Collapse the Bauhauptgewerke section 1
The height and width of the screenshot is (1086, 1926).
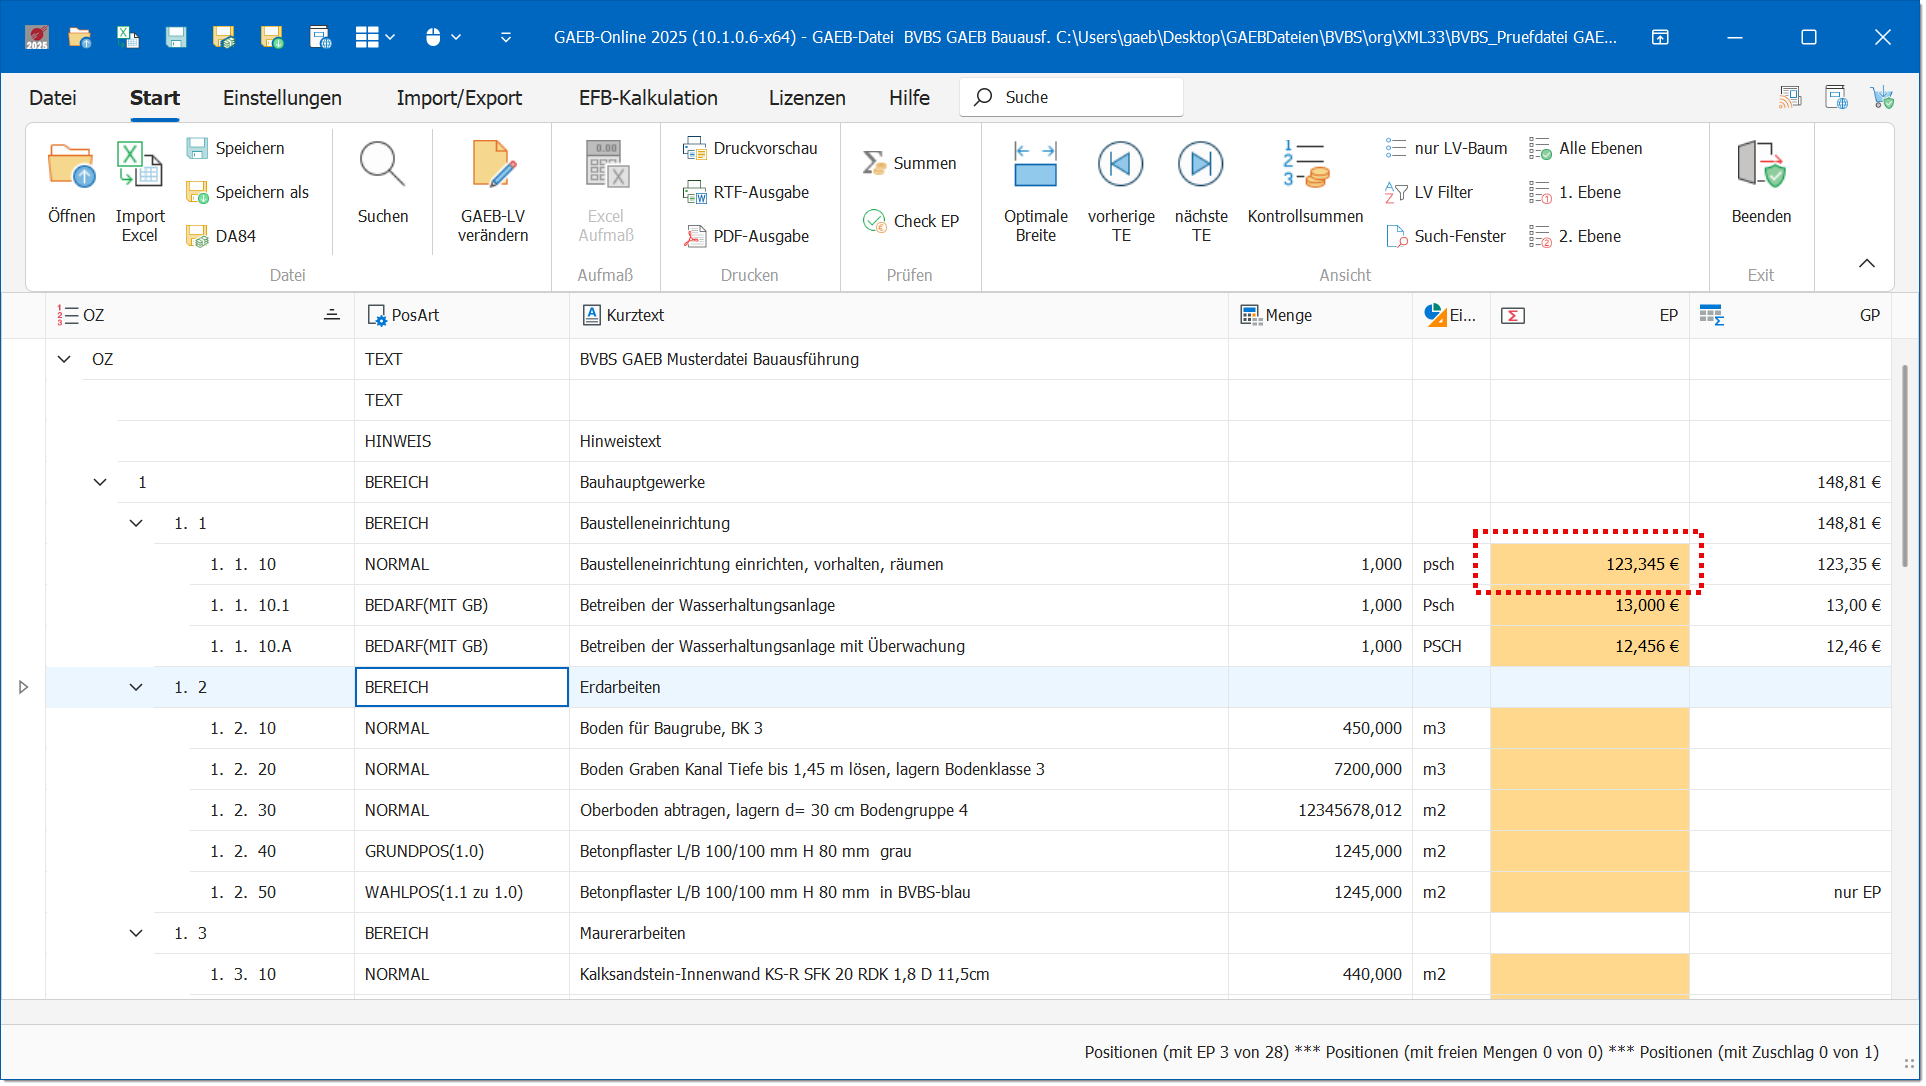click(100, 483)
